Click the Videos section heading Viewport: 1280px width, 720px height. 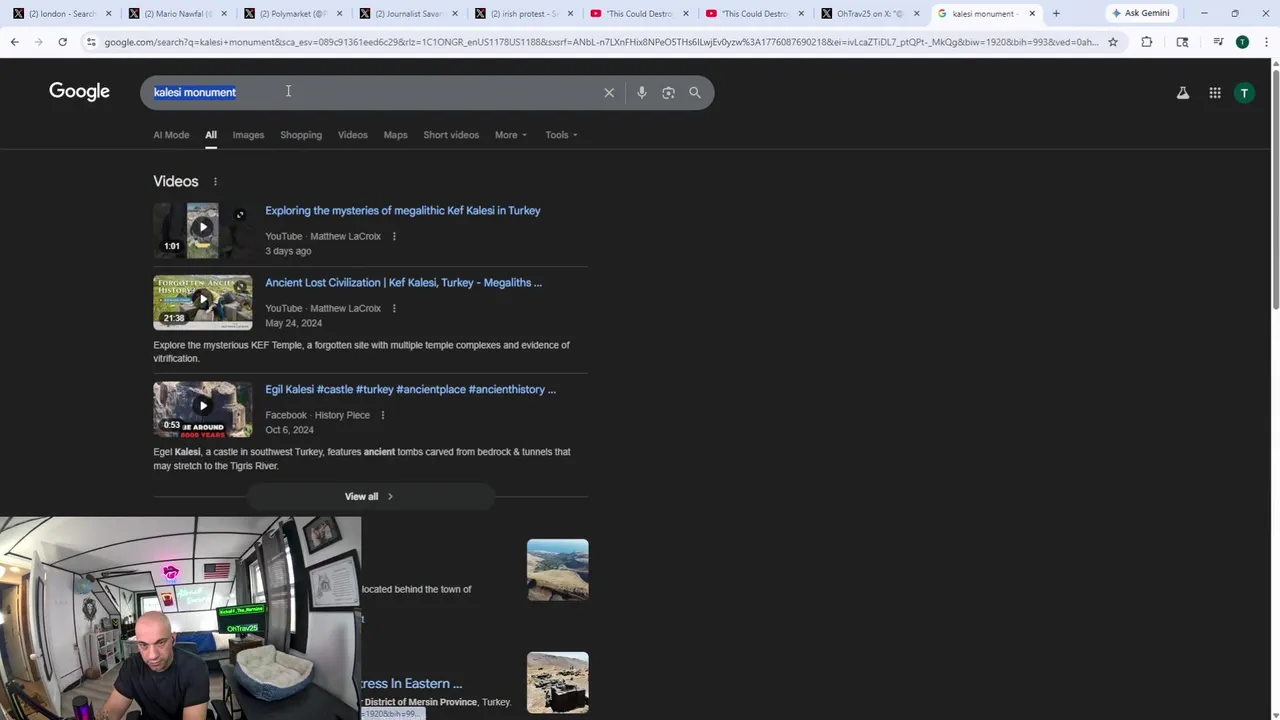176,181
